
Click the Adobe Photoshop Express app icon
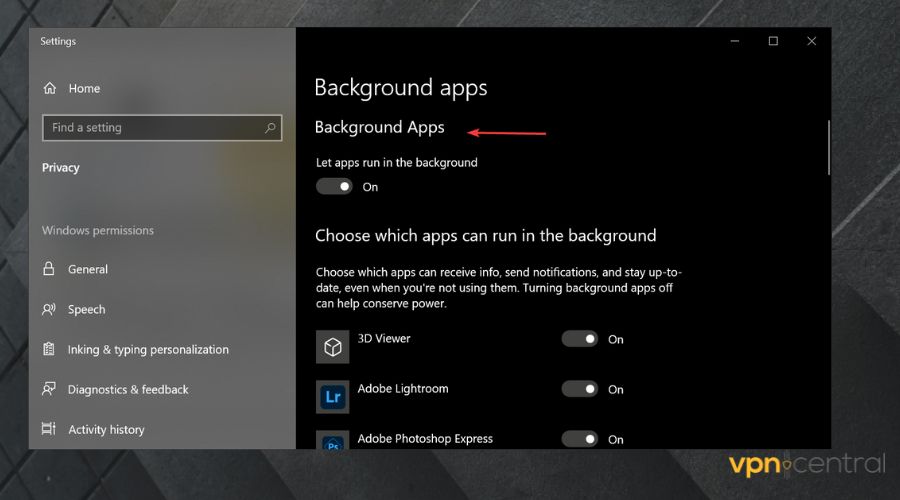[332, 440]
